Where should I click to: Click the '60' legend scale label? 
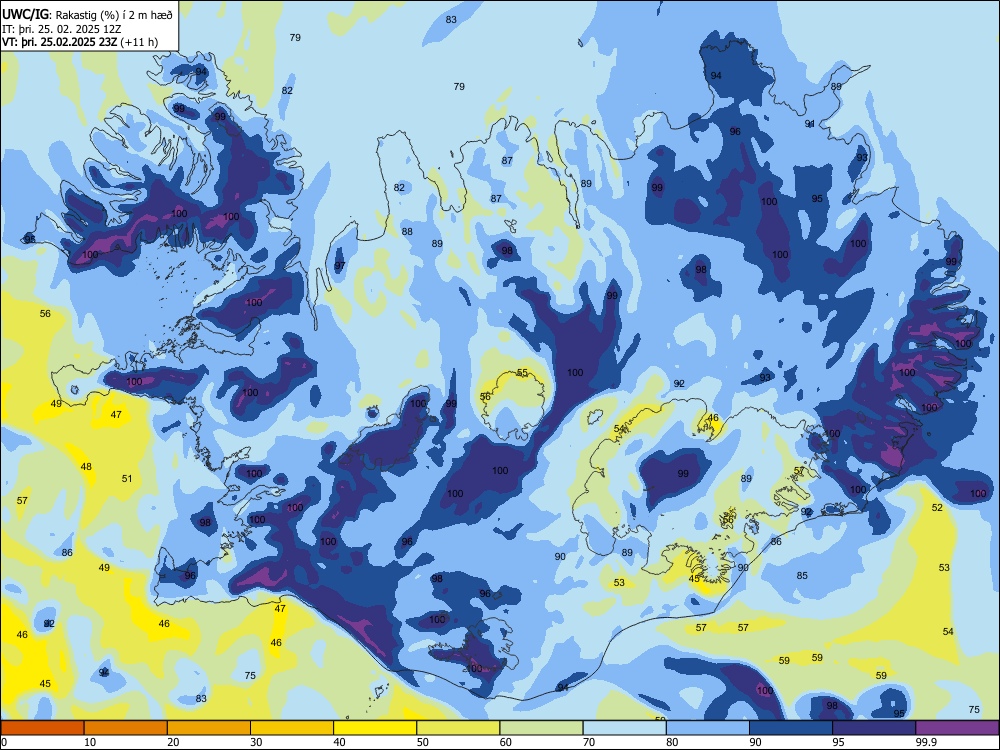coord(506,742)
